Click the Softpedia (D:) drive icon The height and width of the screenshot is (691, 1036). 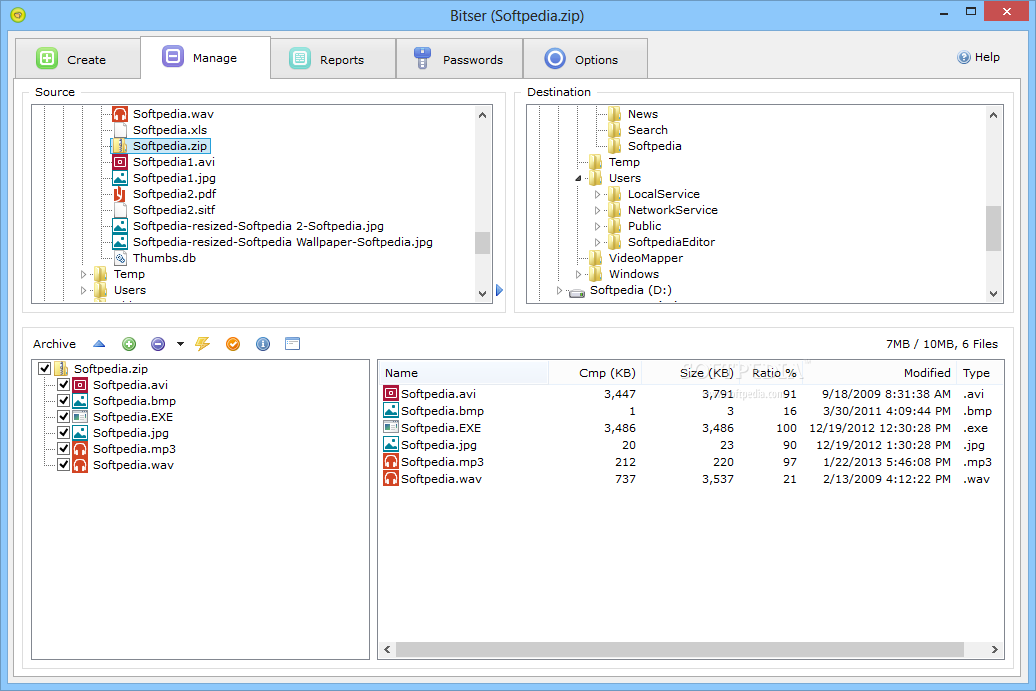point(577,293)
